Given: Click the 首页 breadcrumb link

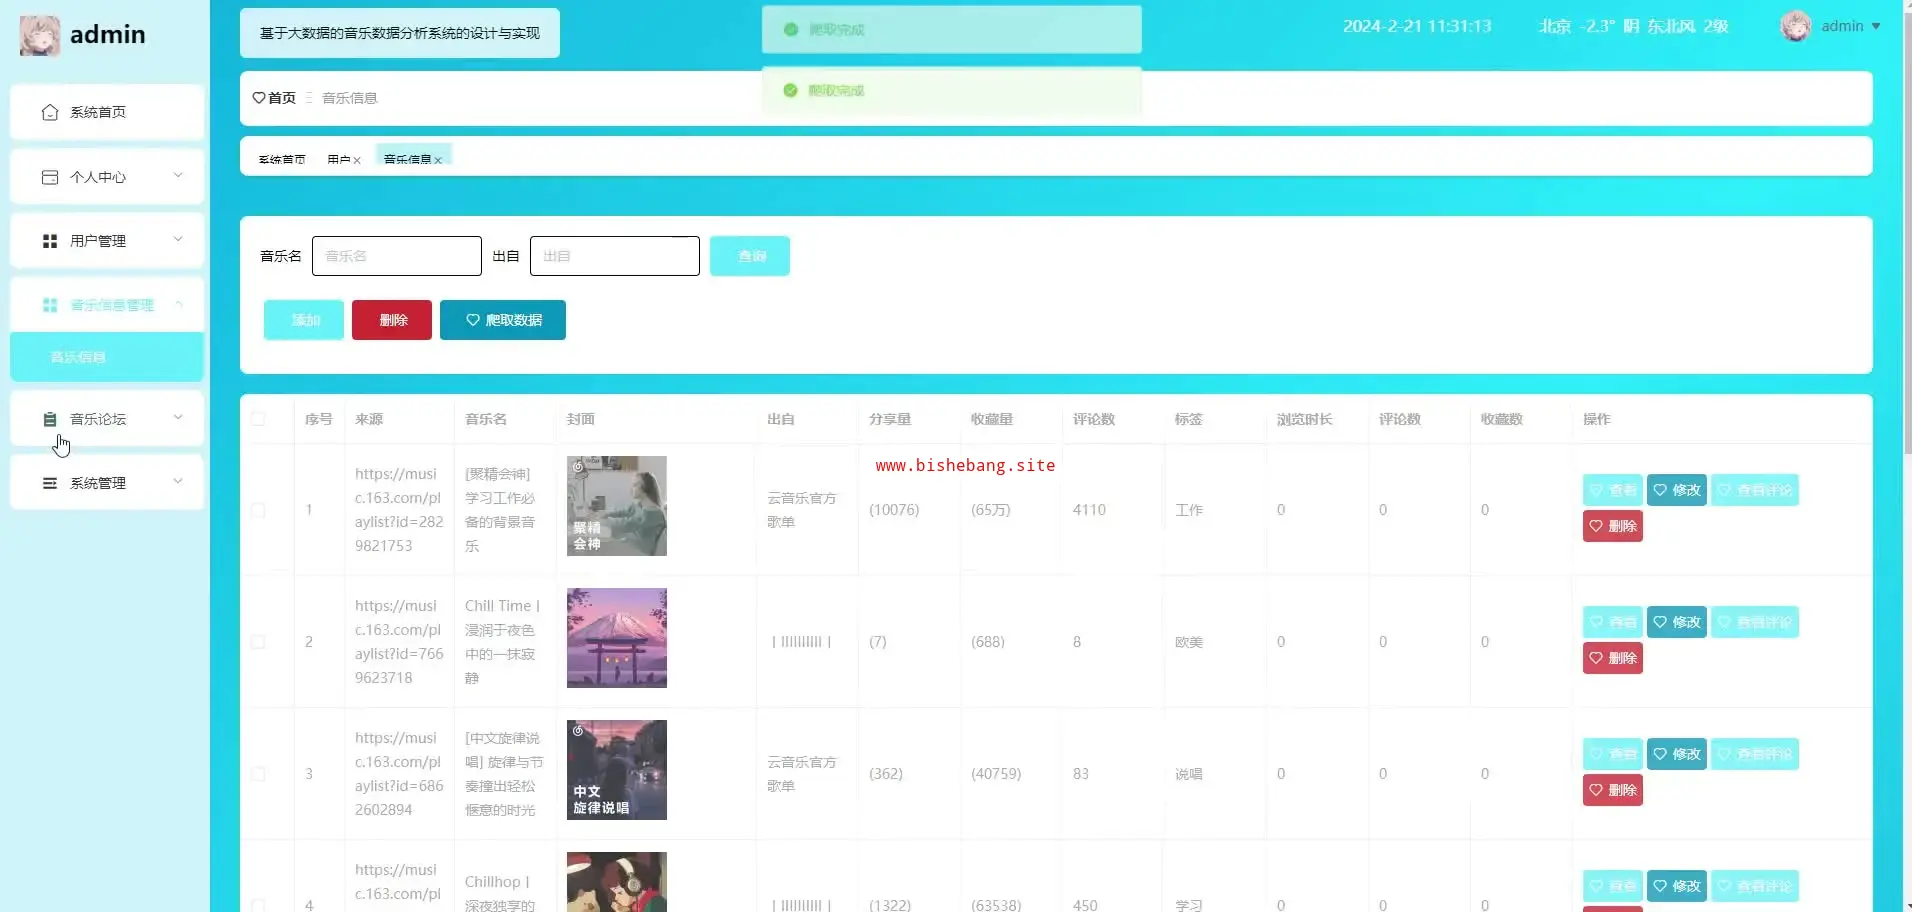Looking at the screenshot, I should pyautogui.click(x=282, y=98).
